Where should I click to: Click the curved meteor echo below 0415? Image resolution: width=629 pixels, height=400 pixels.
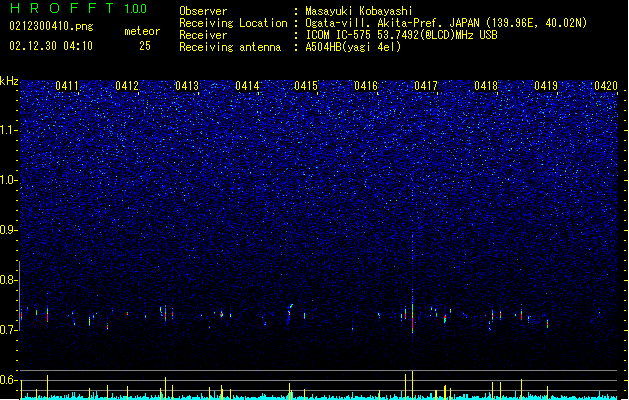pos(290,314)
